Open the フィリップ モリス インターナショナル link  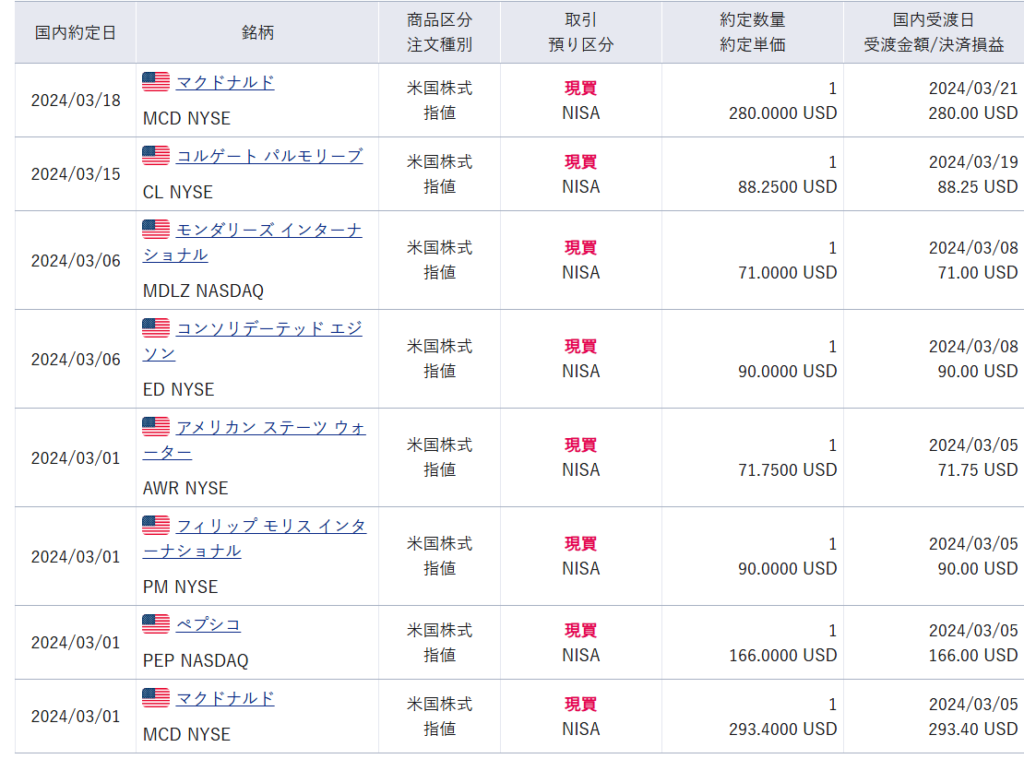pyautogui.click(x=271, y=526)
